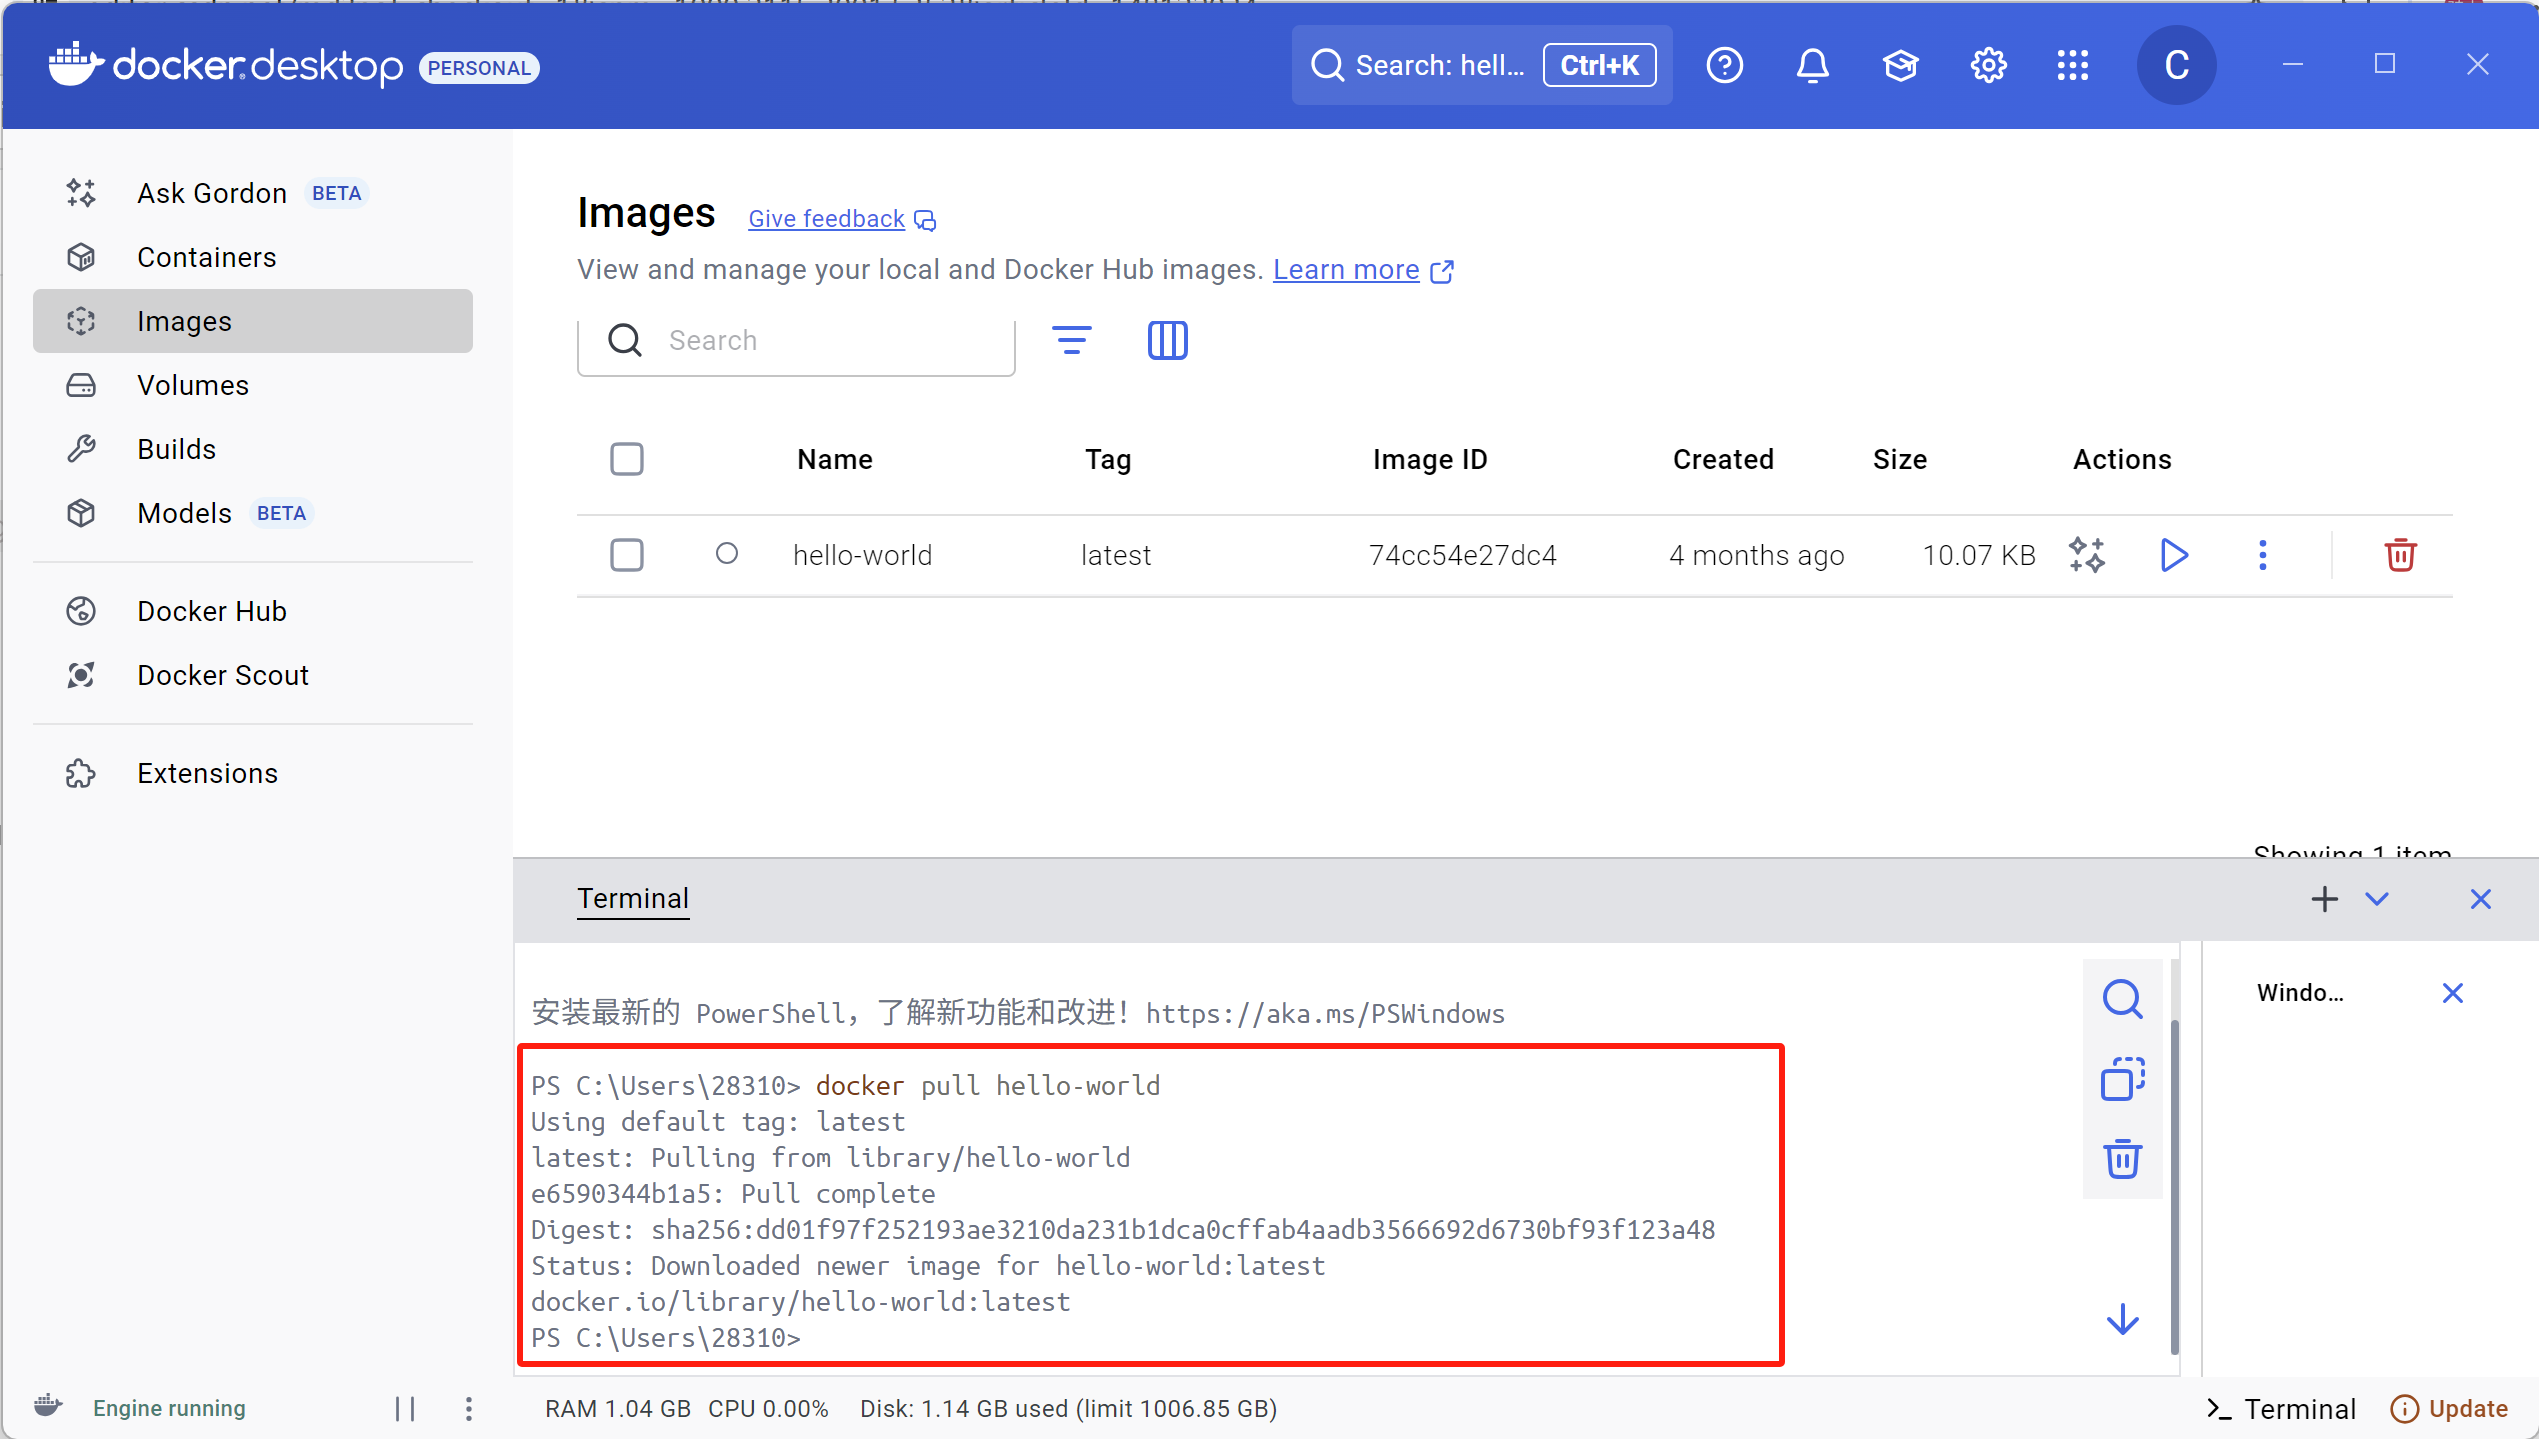2539x1439 pixels.
Task: Open more actions menu for hello-world image
Action: pyautogui.click(x=2262, y=555)
